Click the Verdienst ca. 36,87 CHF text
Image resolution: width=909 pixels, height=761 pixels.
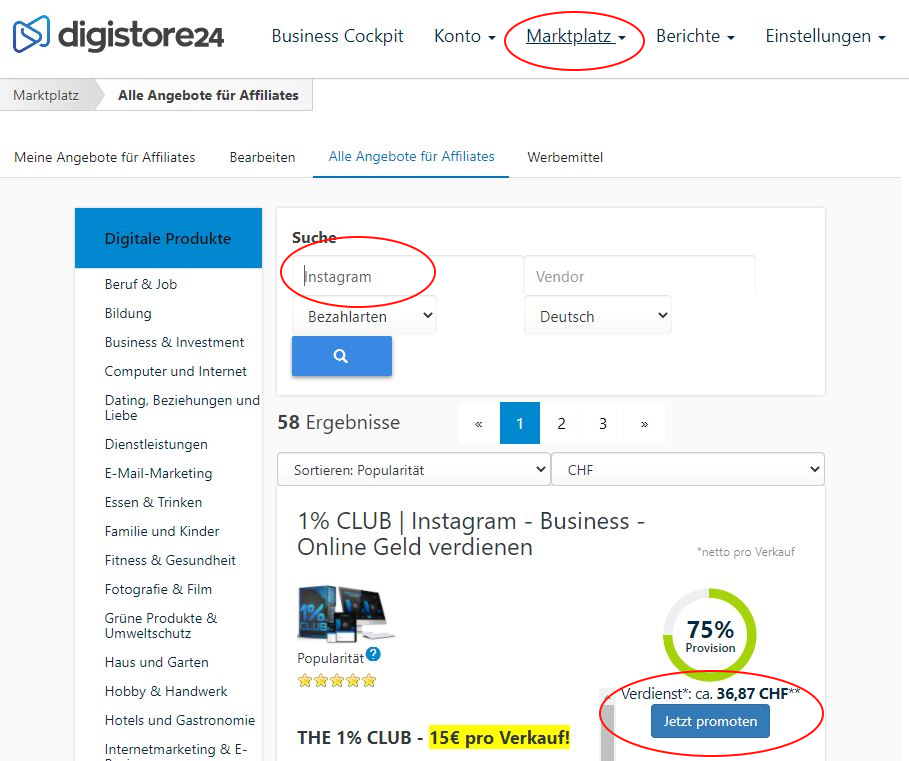(710, 694)
